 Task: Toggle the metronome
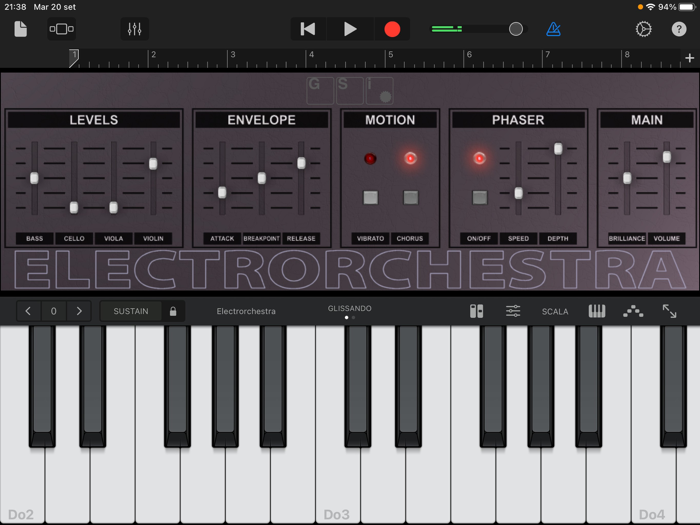(554, 29)
